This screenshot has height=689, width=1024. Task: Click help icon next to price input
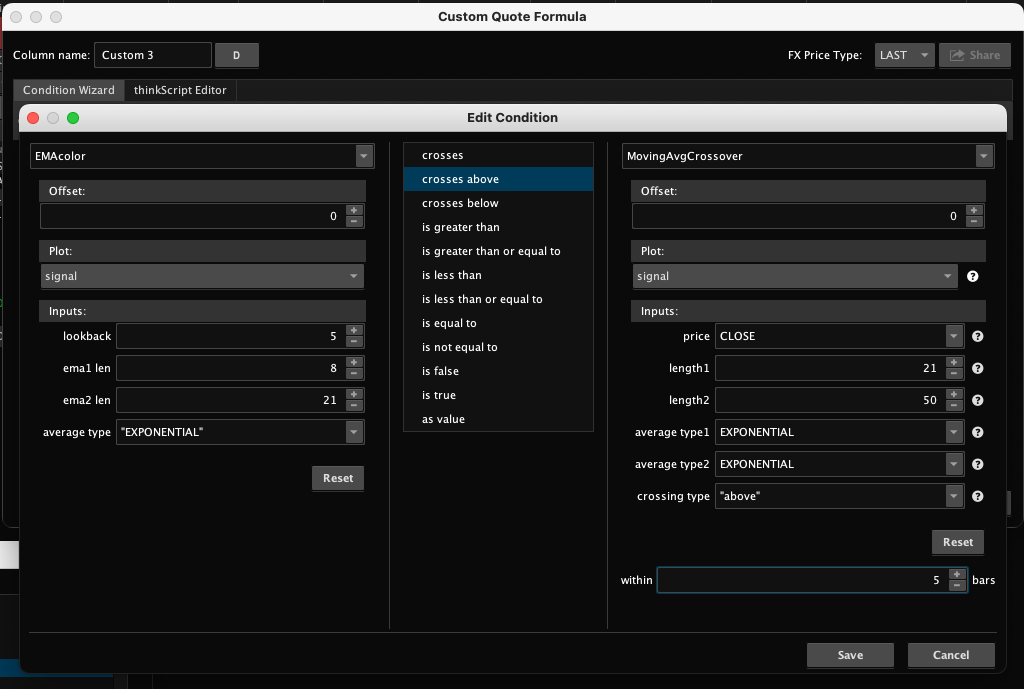click(x=977, y=337)
